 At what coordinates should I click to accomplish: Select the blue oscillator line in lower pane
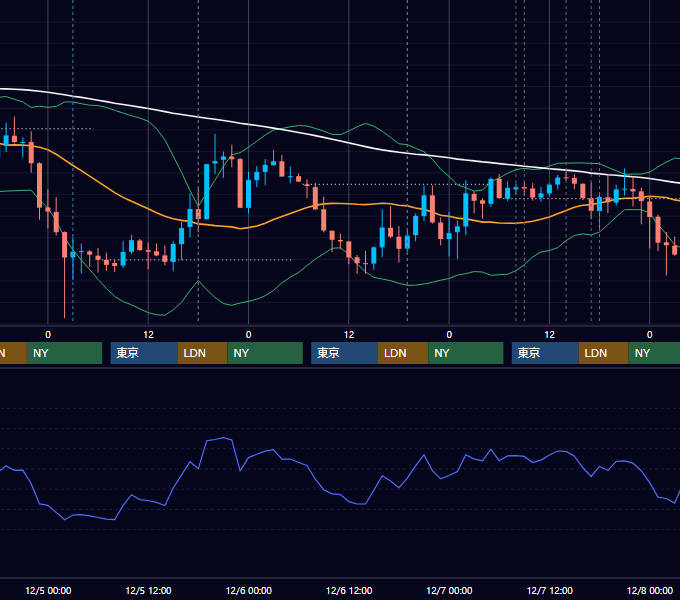click(x=347, y=500)
